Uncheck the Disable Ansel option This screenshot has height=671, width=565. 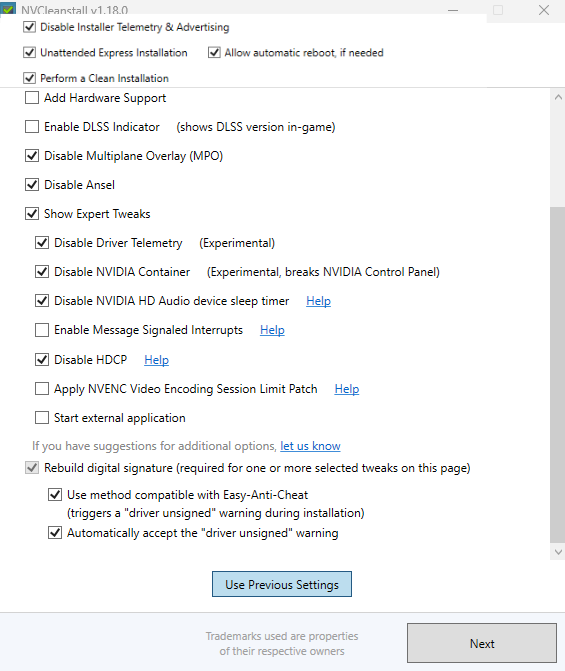[x=32, y=185]
